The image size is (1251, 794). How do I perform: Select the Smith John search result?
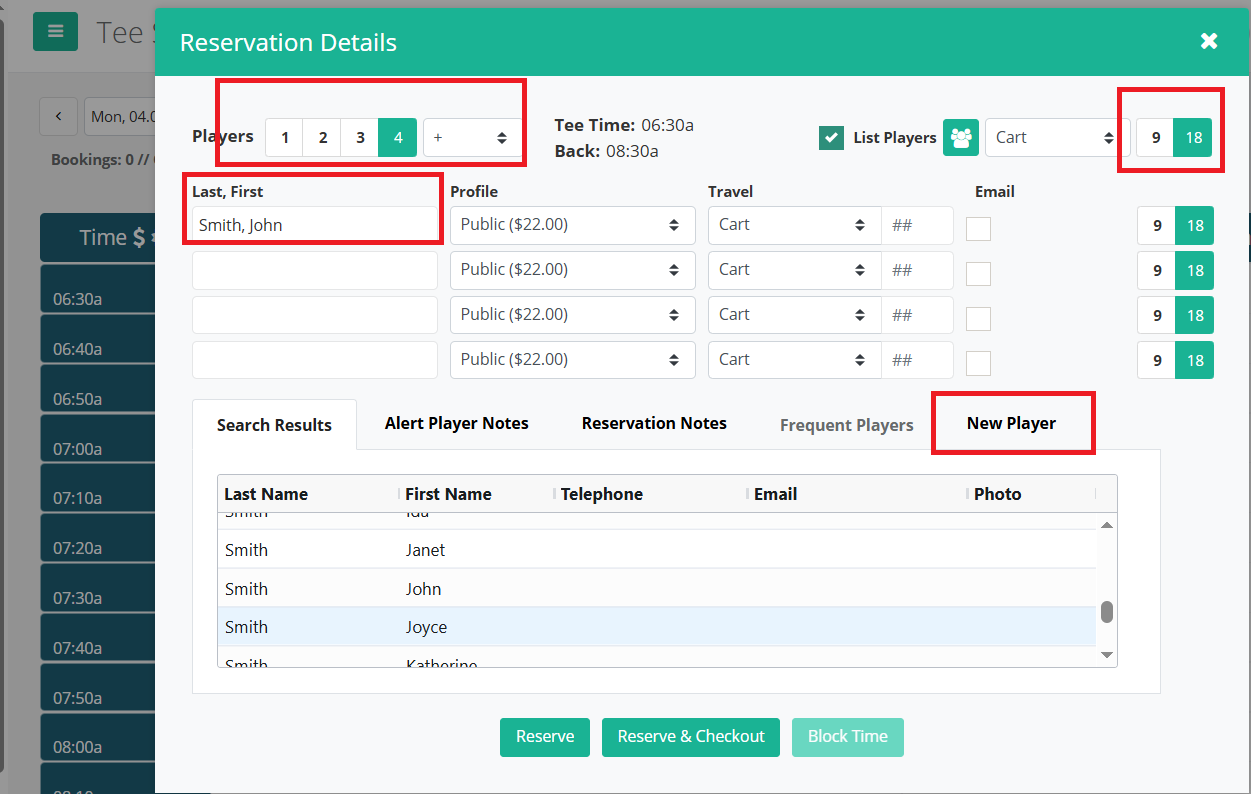tap(657, 589)
